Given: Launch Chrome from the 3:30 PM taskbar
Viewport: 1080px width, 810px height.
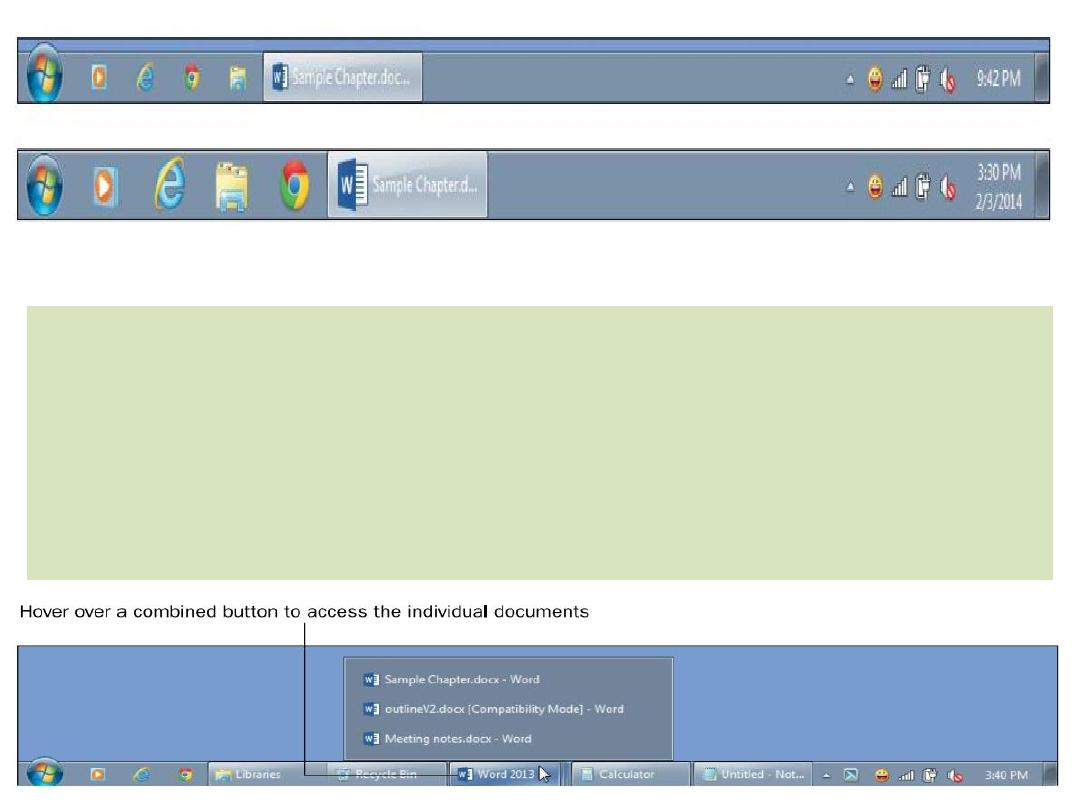Looking at the screenshot, I should (x=295, y=185).
